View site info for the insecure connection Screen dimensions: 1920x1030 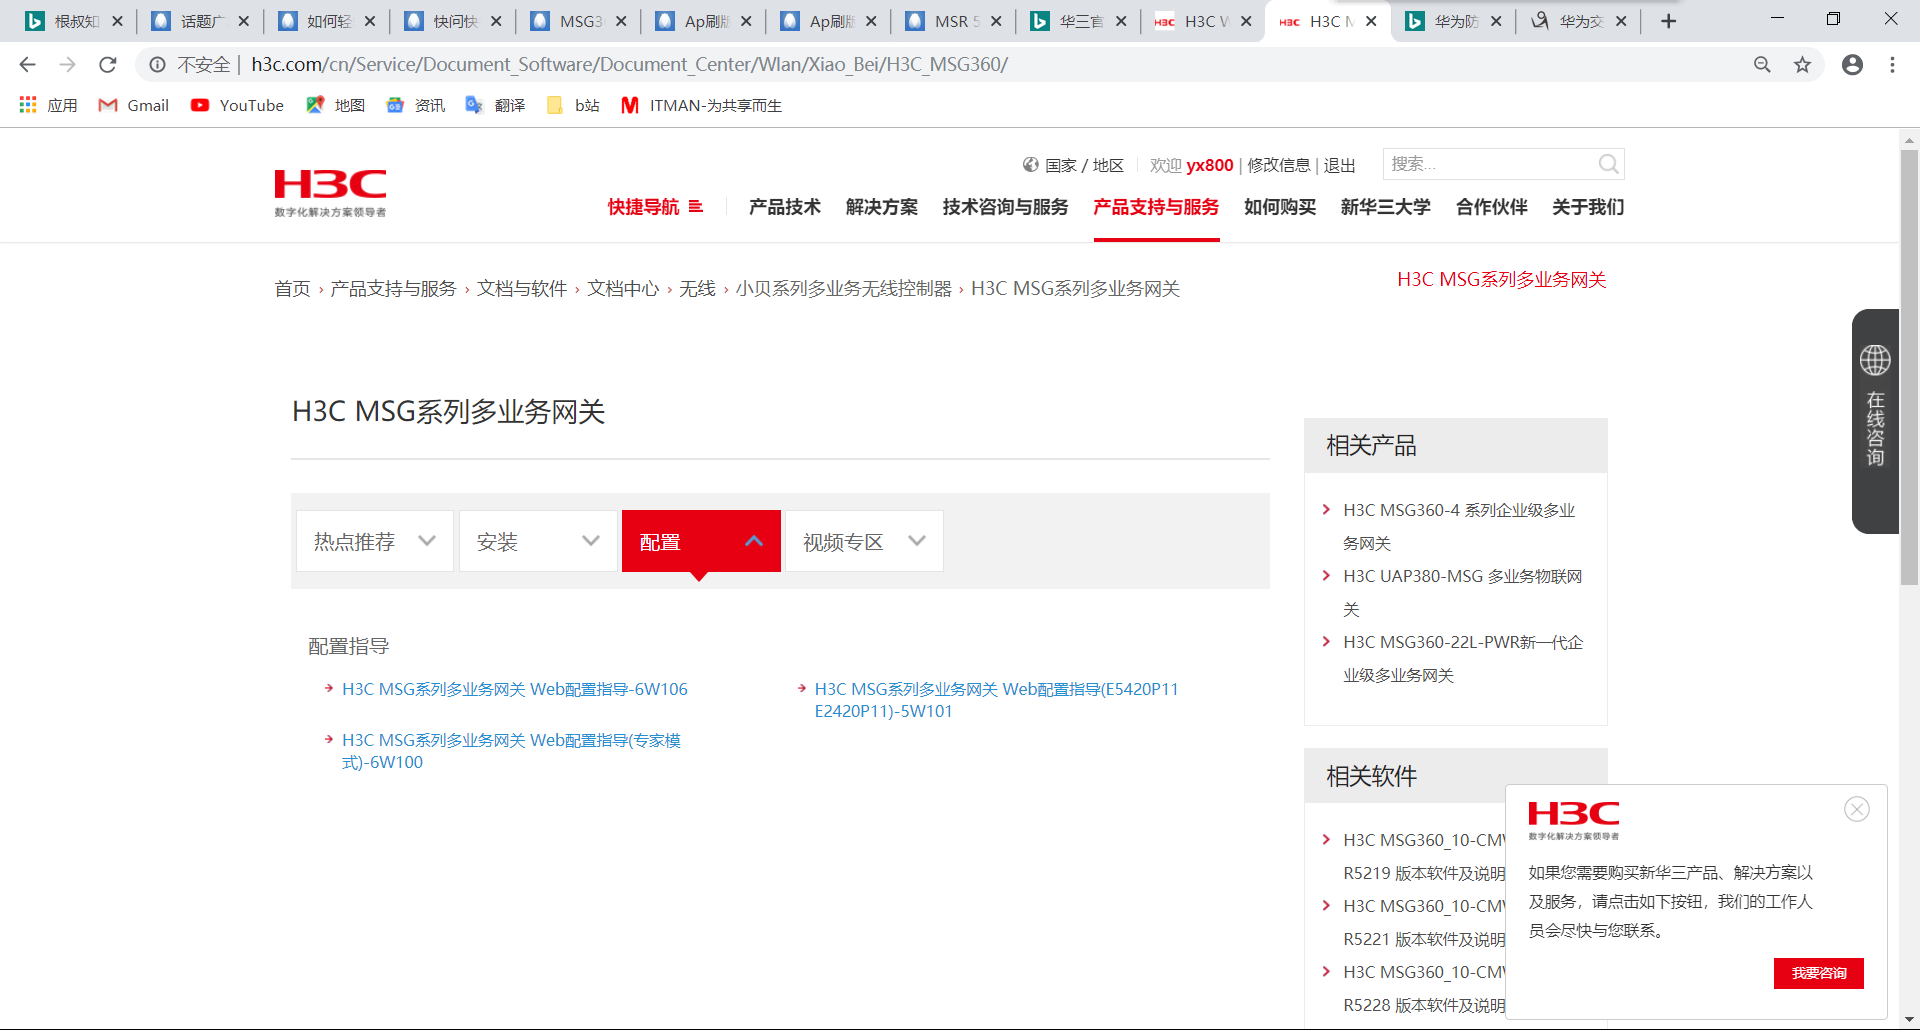point(157,65)
